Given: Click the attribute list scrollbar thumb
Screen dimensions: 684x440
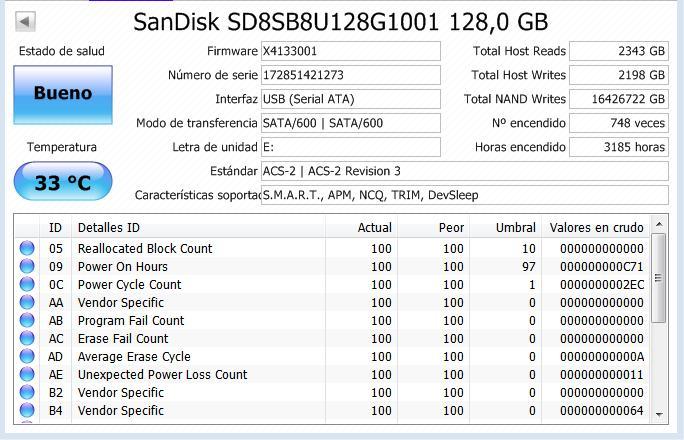Looking at the screenshot, I should point(659,278).
